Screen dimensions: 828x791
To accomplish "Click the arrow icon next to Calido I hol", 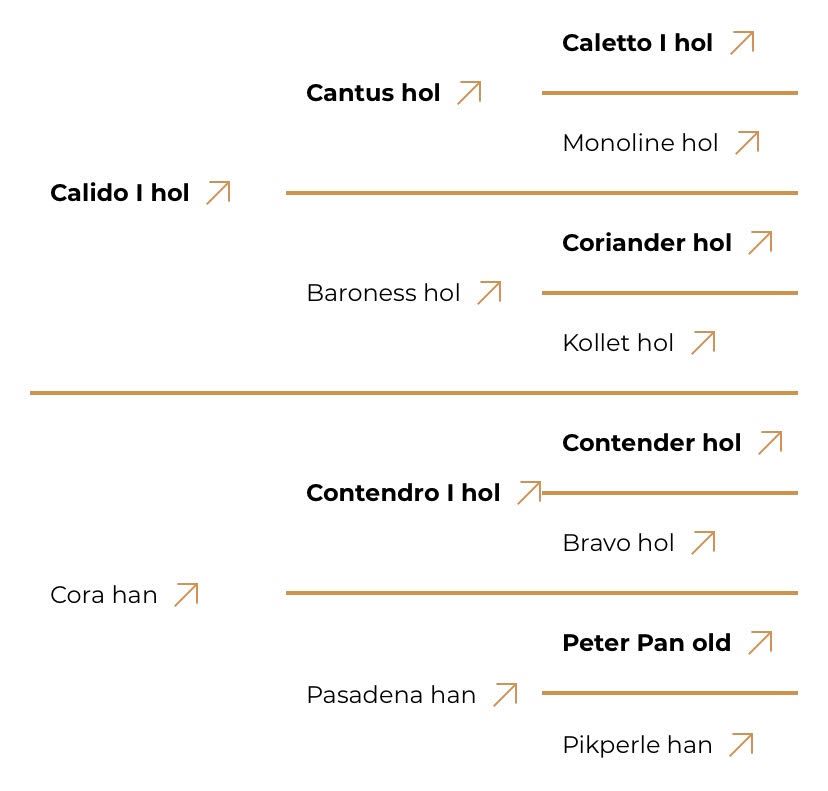I will tap(218, 192).
